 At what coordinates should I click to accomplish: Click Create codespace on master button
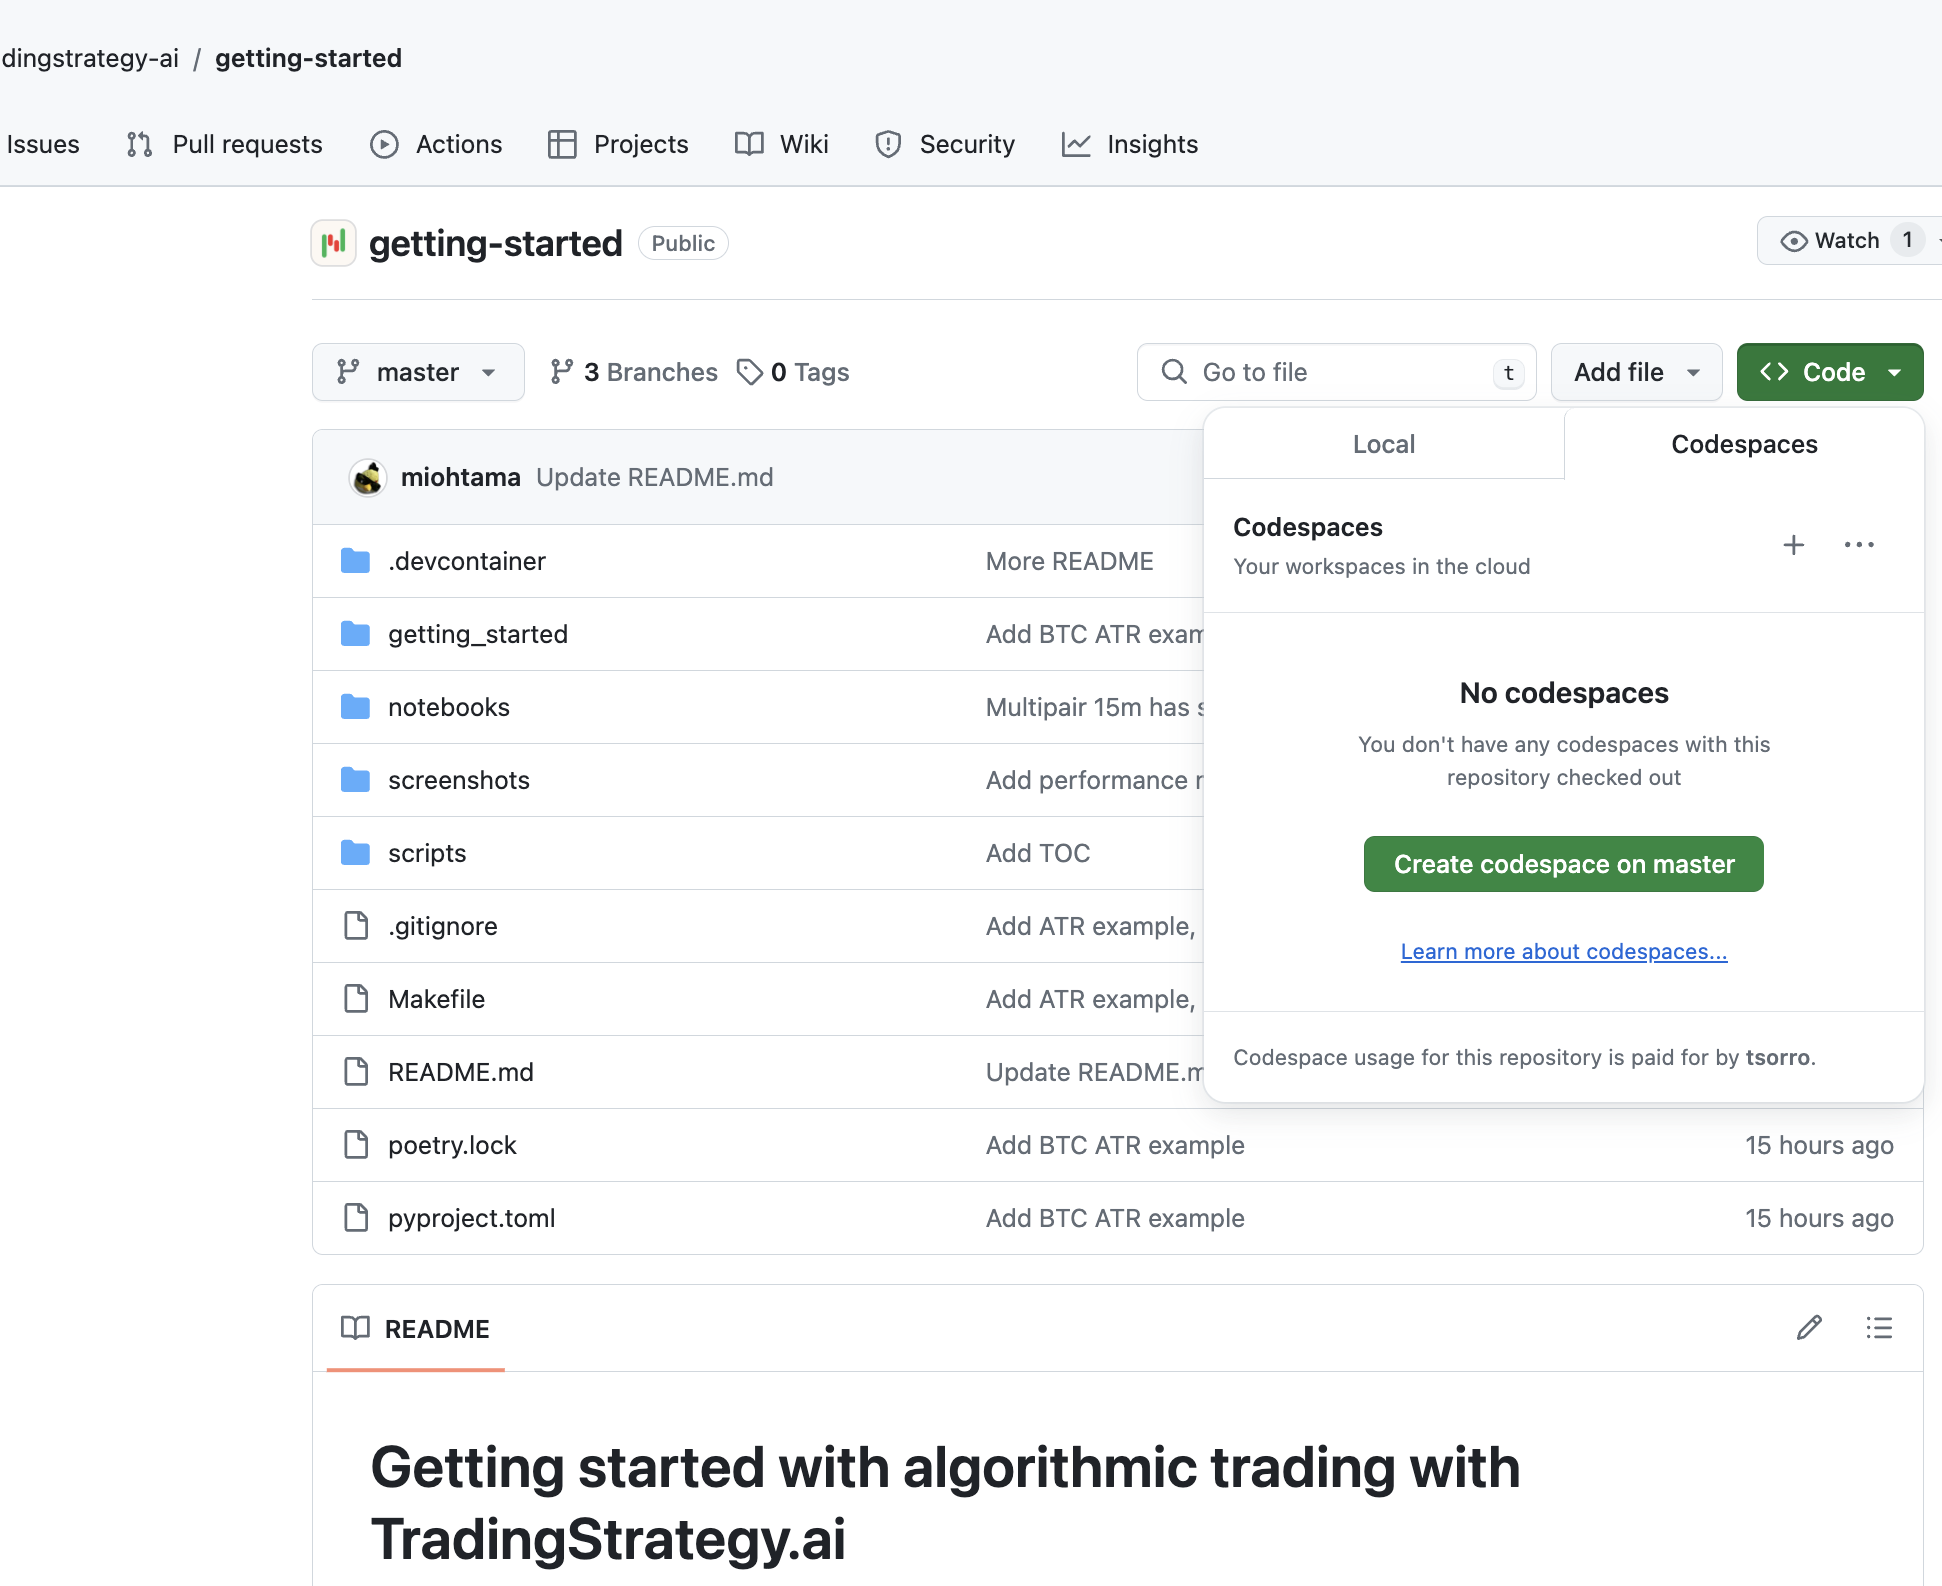point(1563,864)
